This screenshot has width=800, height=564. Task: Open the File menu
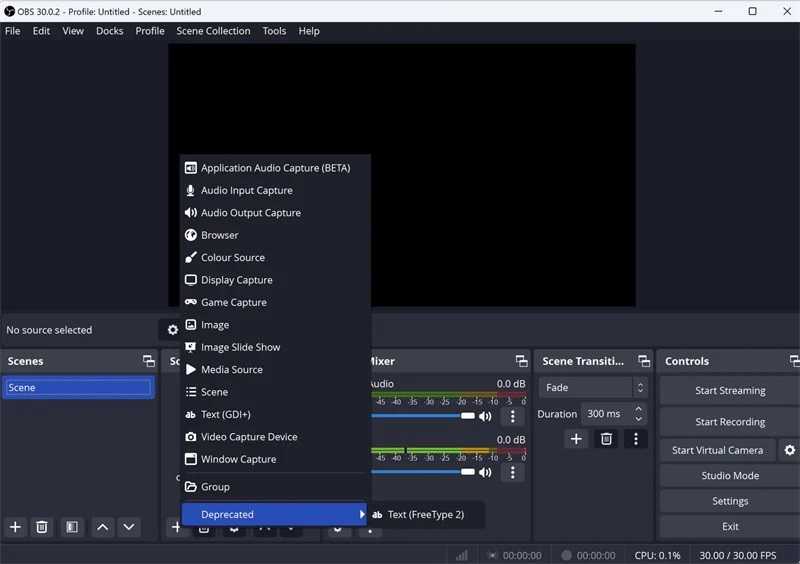[13, 31]
